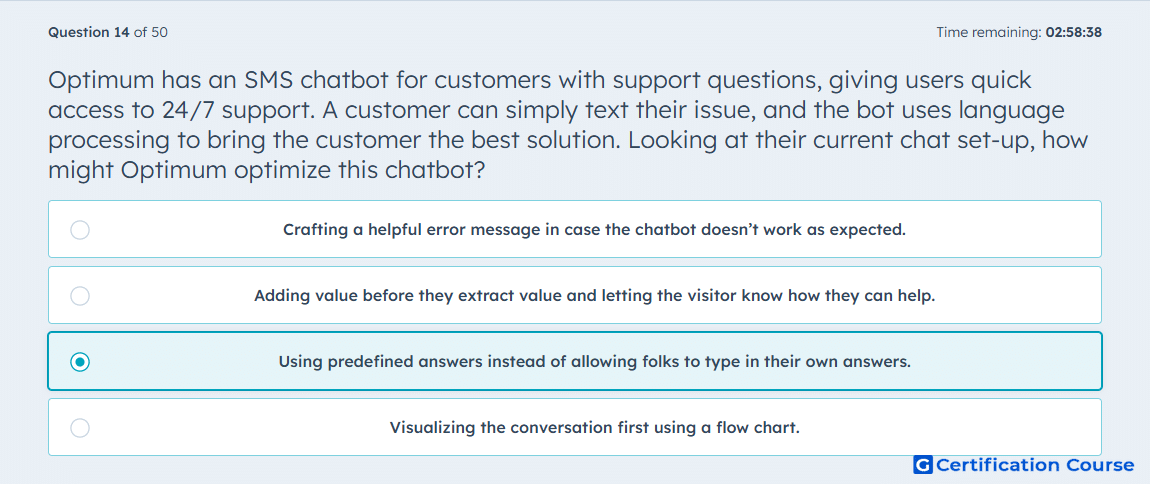Click answer text about helpful error message
This screenshot has height=484, width=1150.
coord(594,230)
